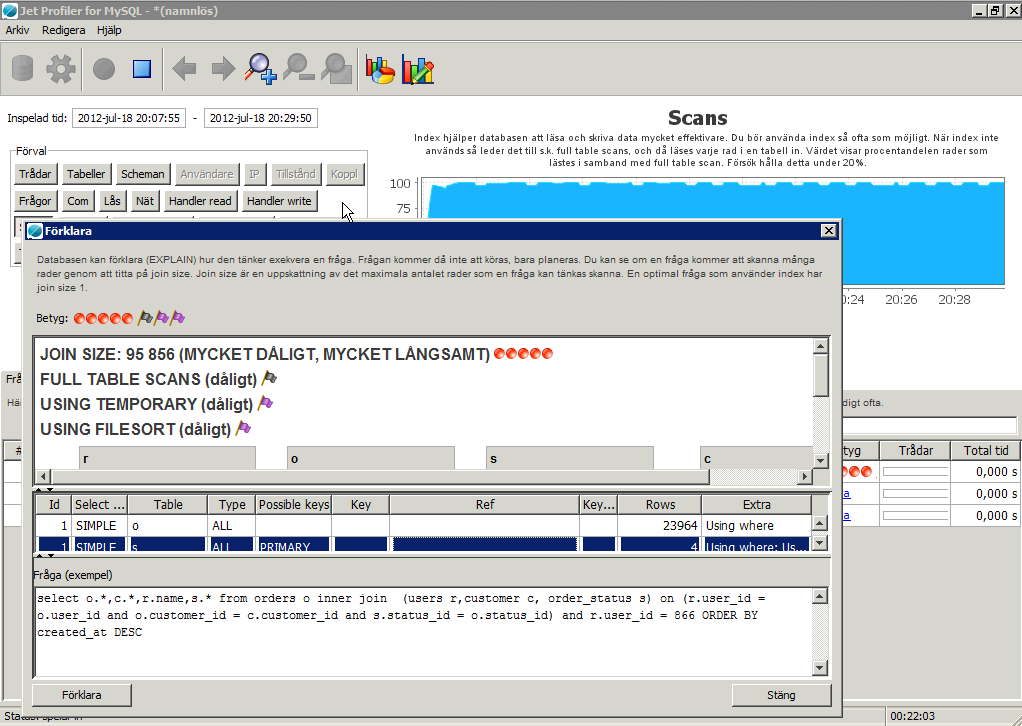Click query text scroll down arrow

821,667
